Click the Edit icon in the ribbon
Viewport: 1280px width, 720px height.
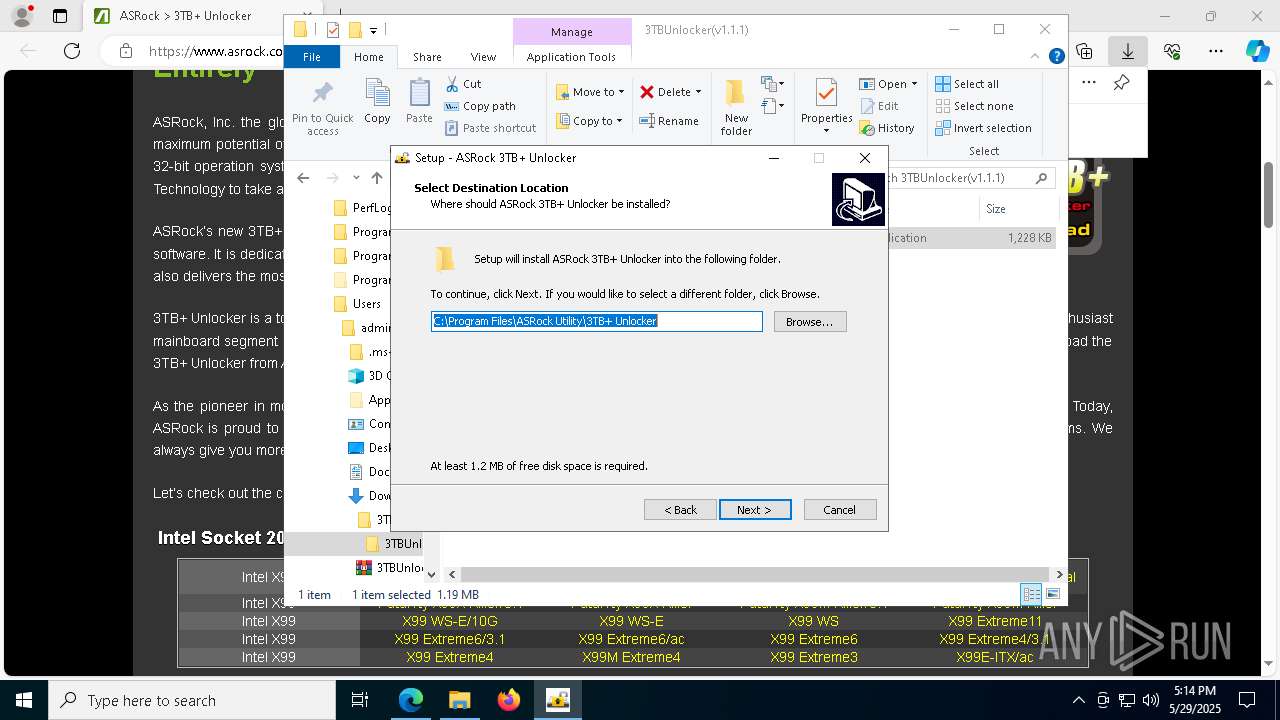[867, 106]
